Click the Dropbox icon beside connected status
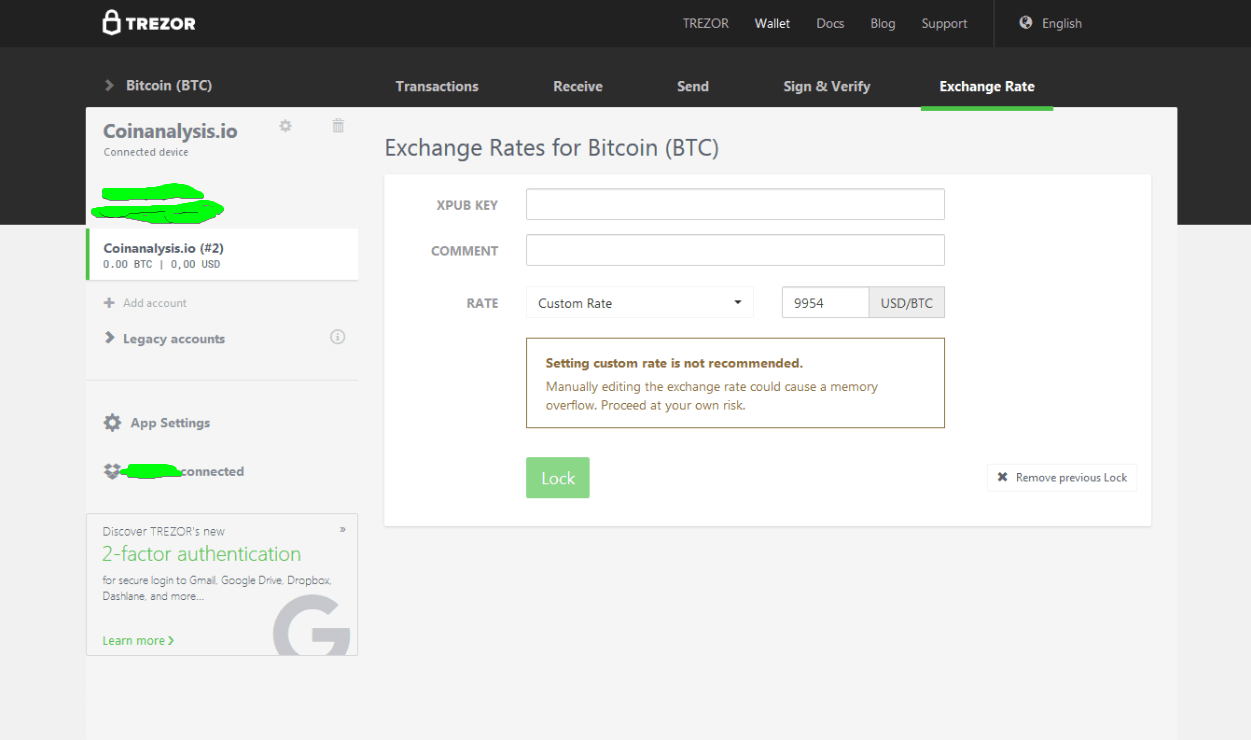Screen dimensions: 1251x740 coord(111,470)
